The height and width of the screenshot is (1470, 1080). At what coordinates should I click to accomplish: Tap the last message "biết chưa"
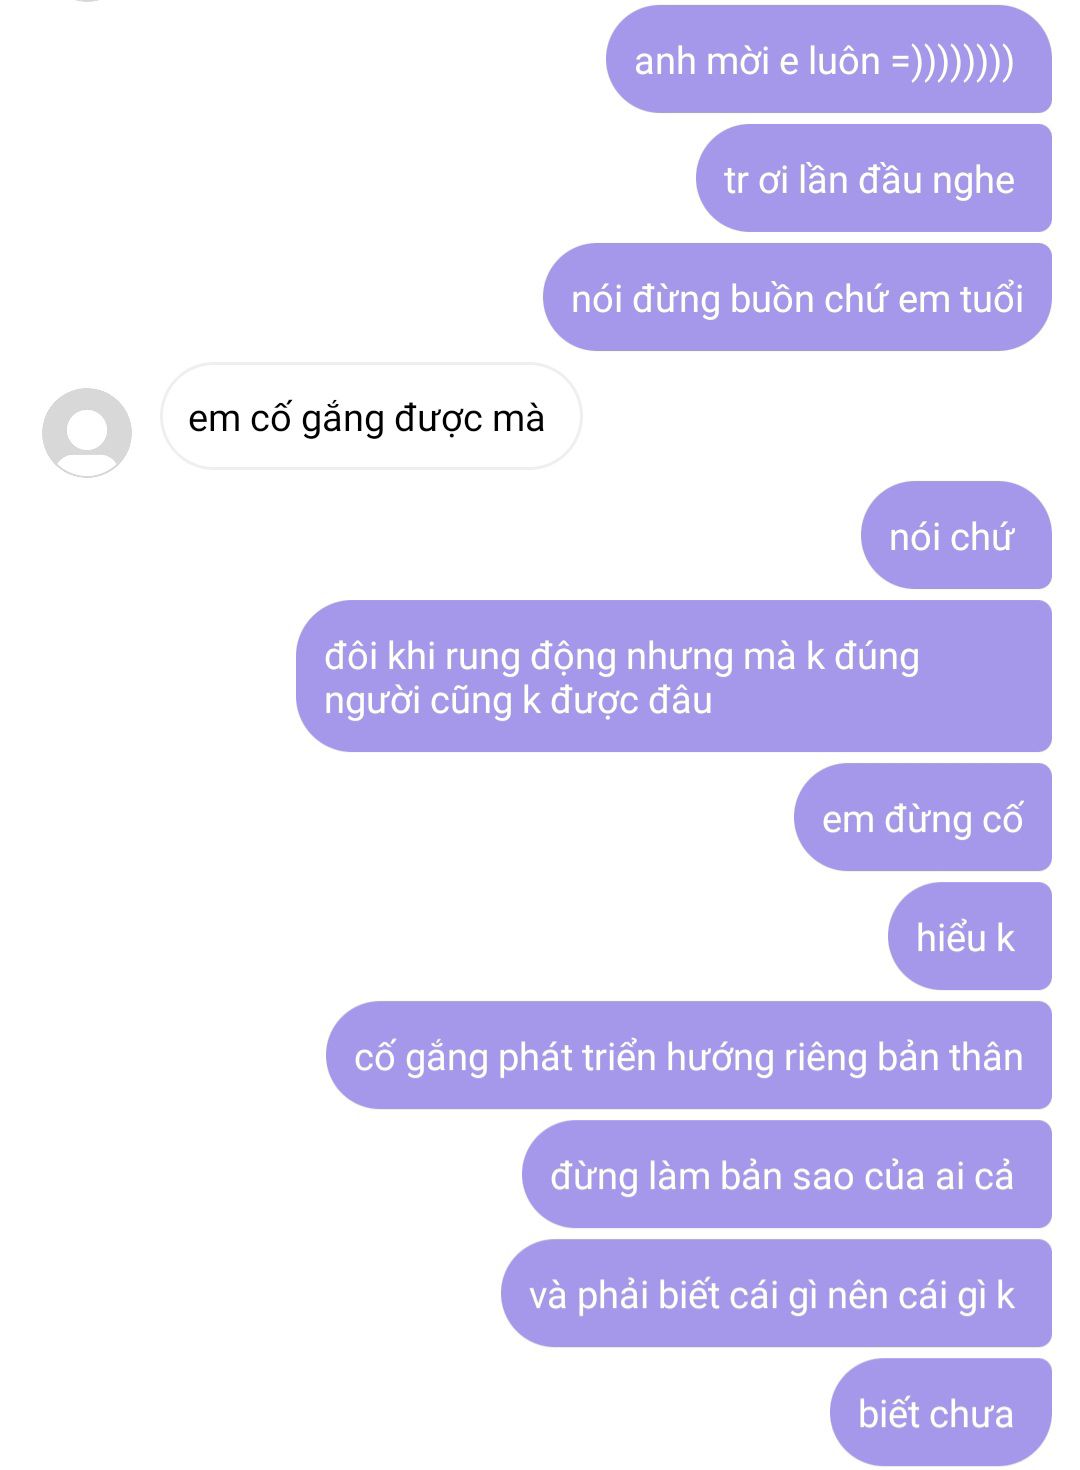[941, 1413]
